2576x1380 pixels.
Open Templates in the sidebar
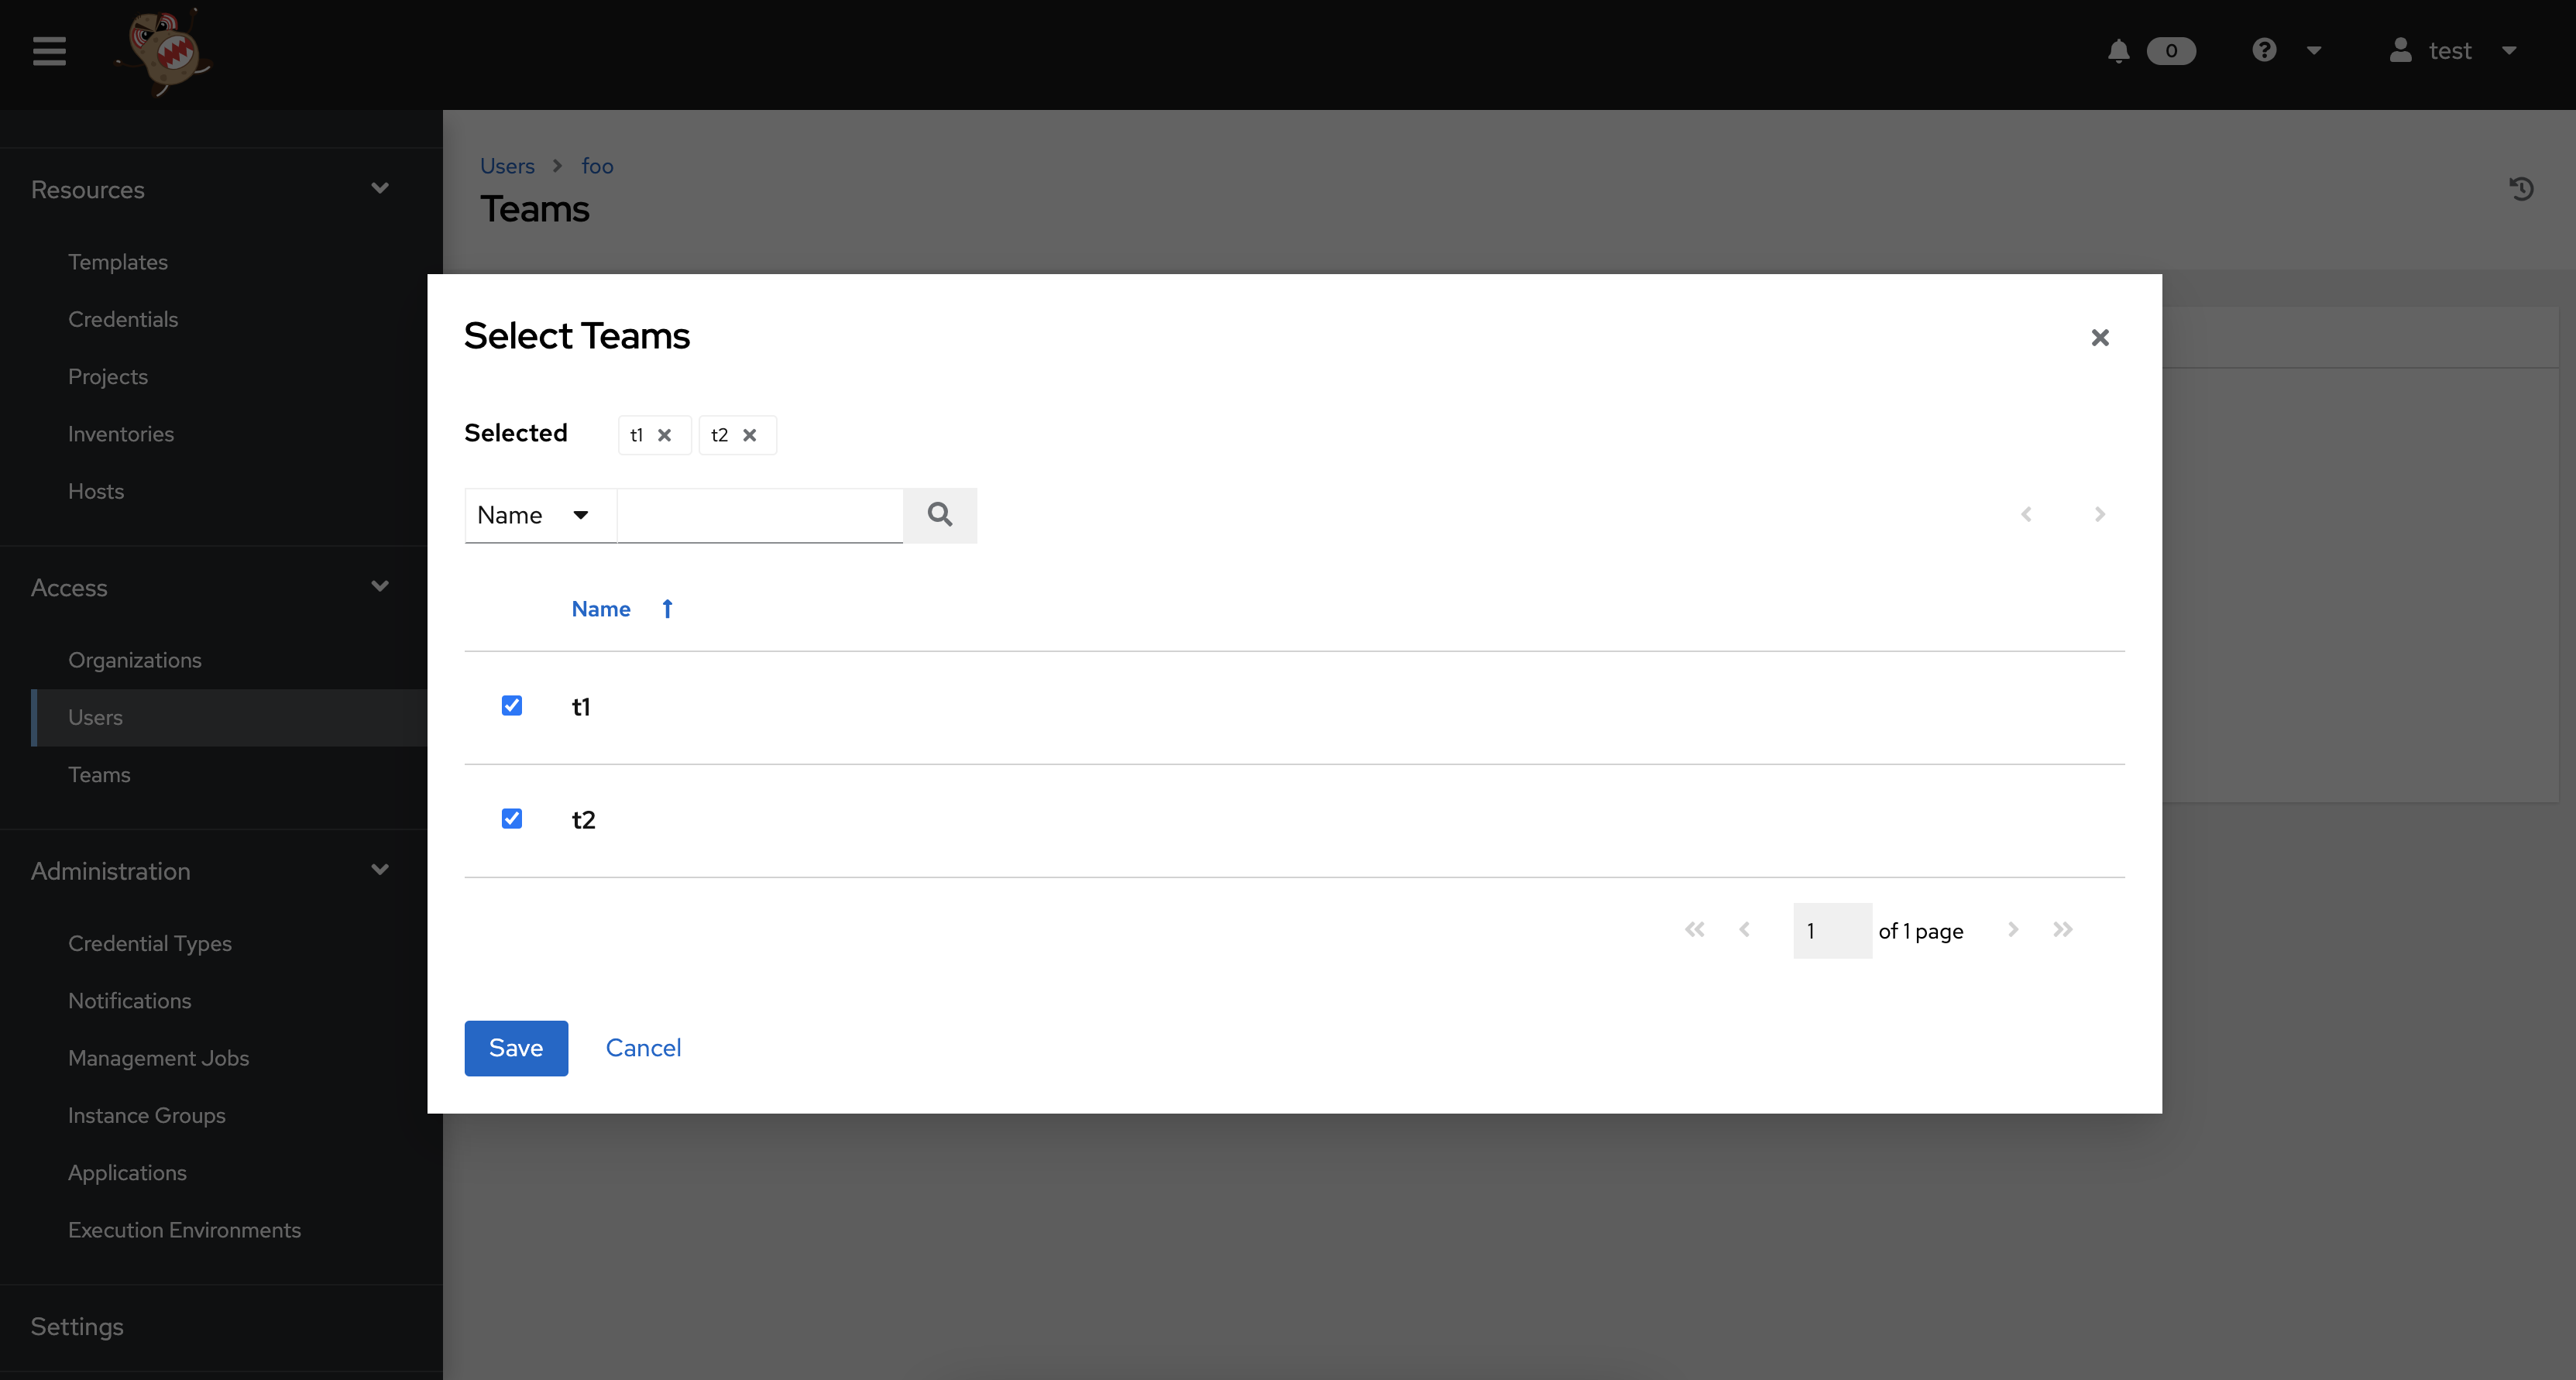click(118, 262)
